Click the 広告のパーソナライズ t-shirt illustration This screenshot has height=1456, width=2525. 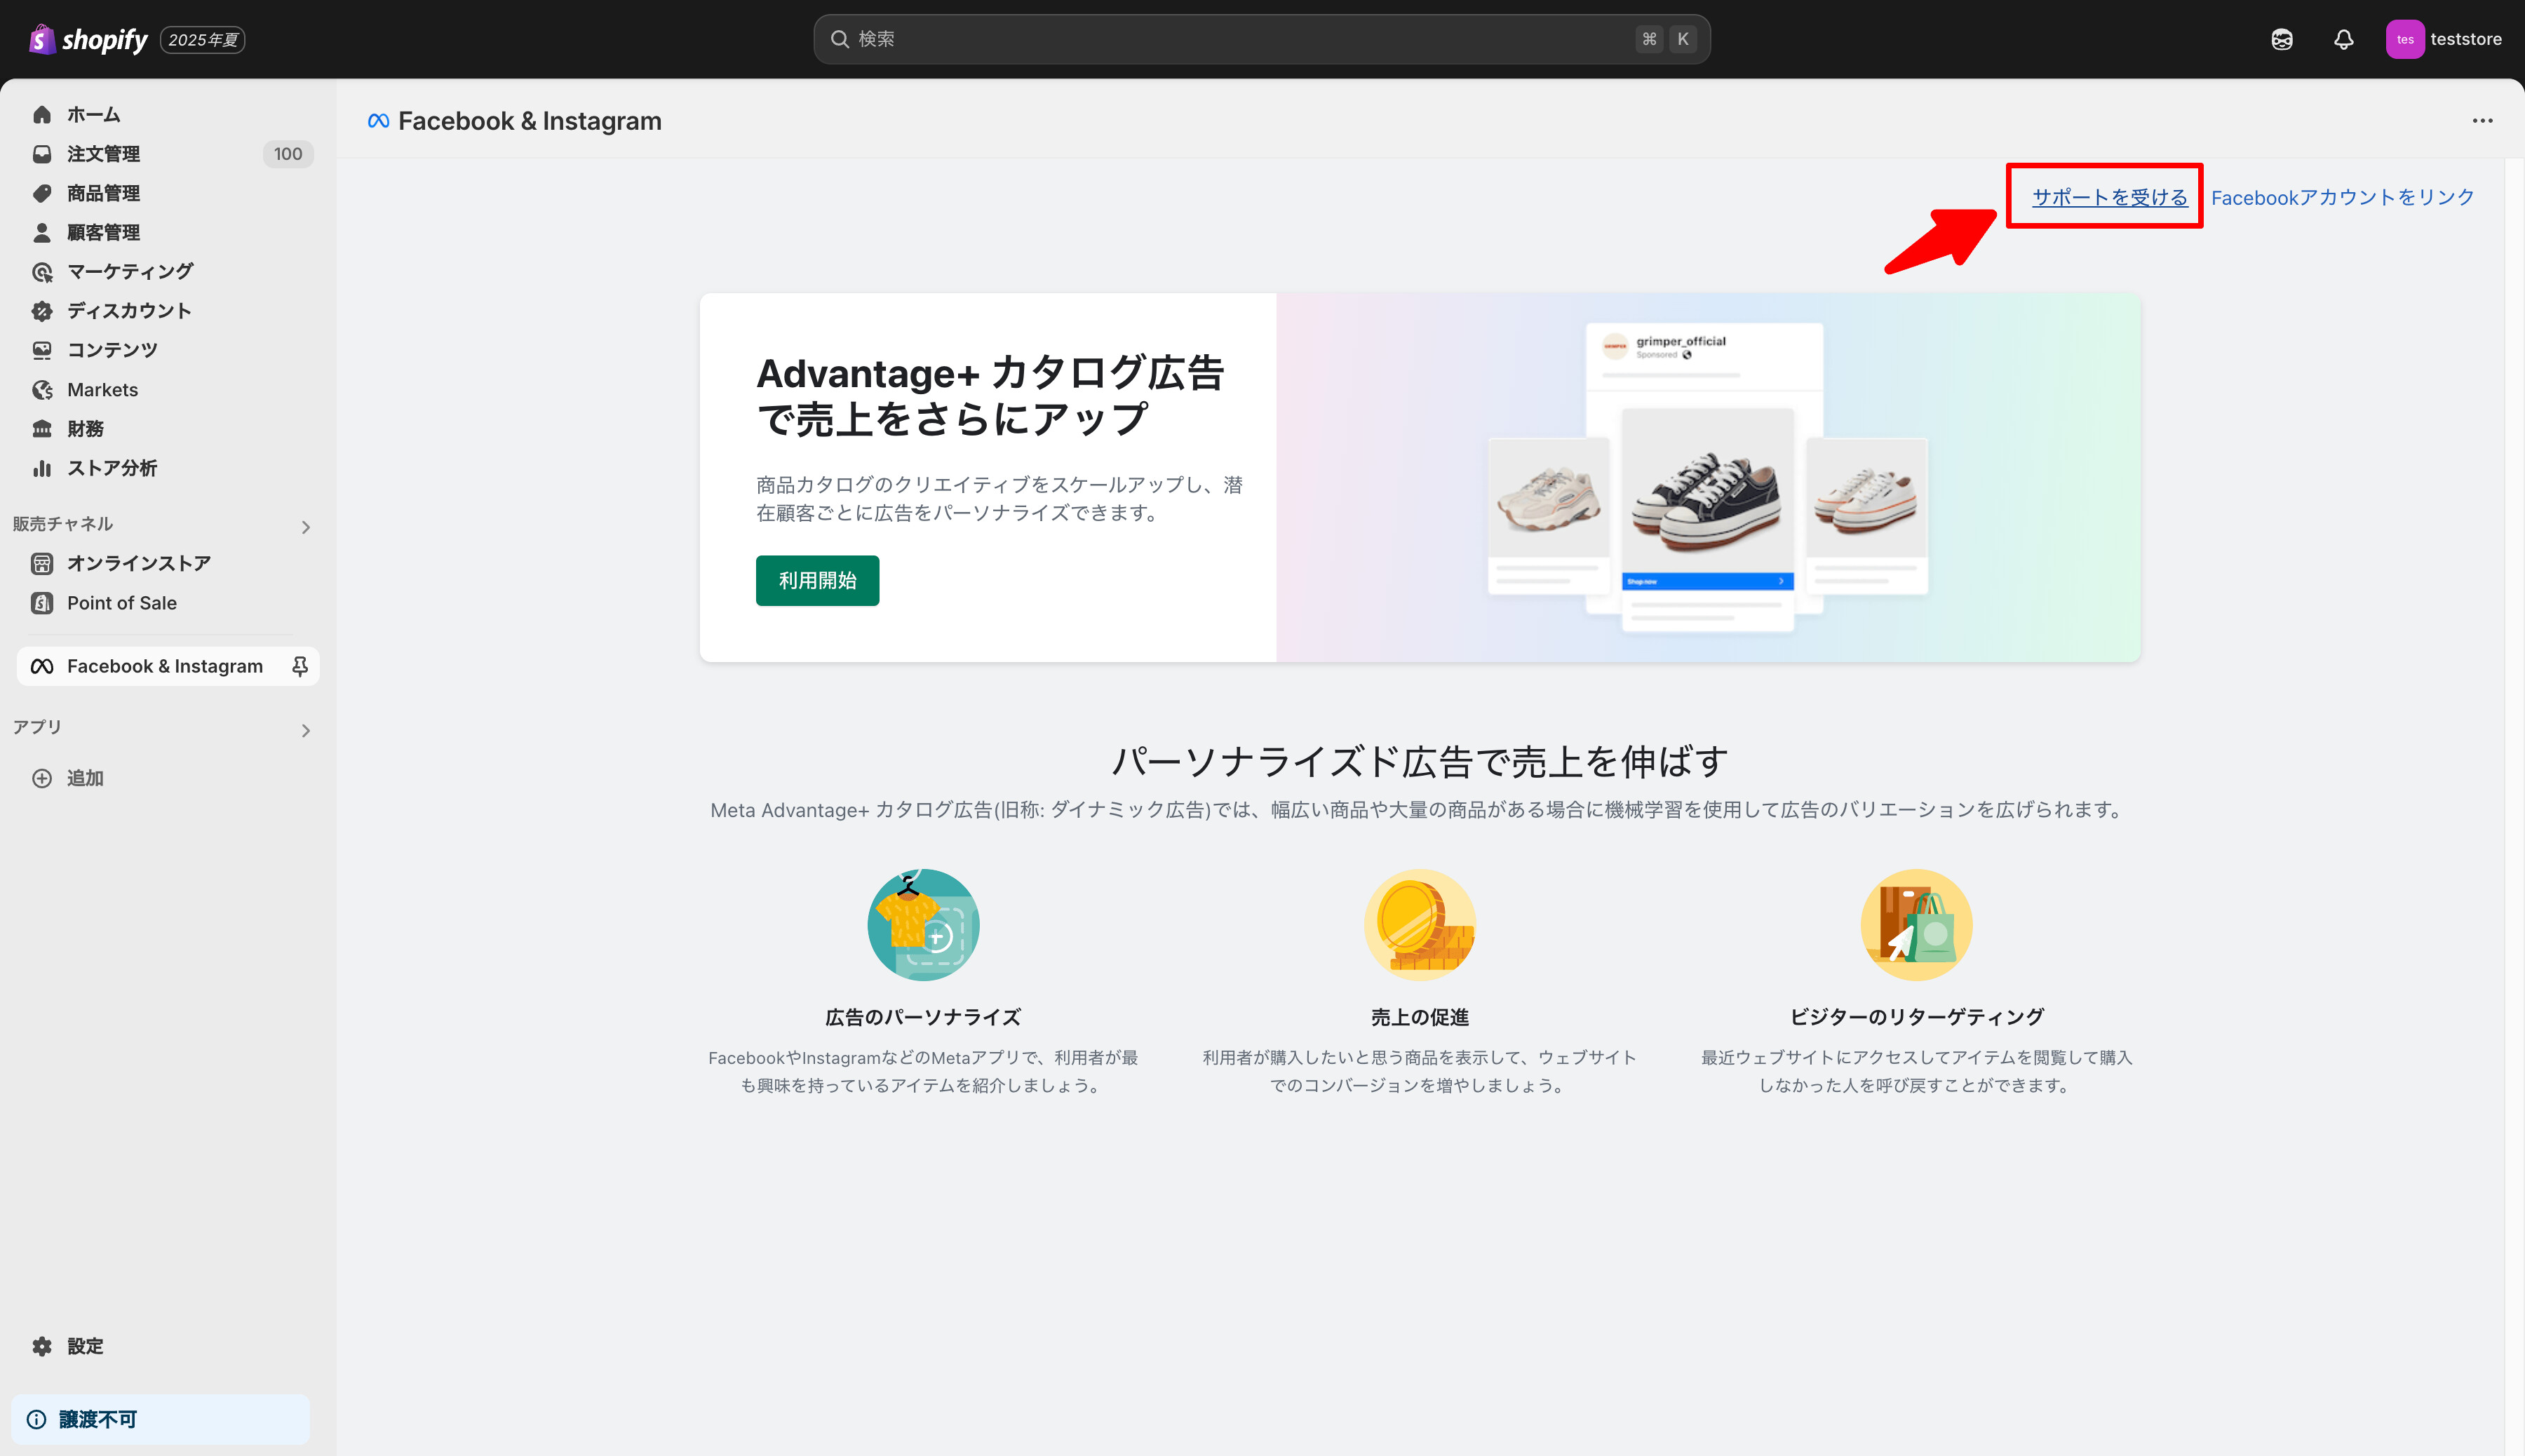[923, 925]
